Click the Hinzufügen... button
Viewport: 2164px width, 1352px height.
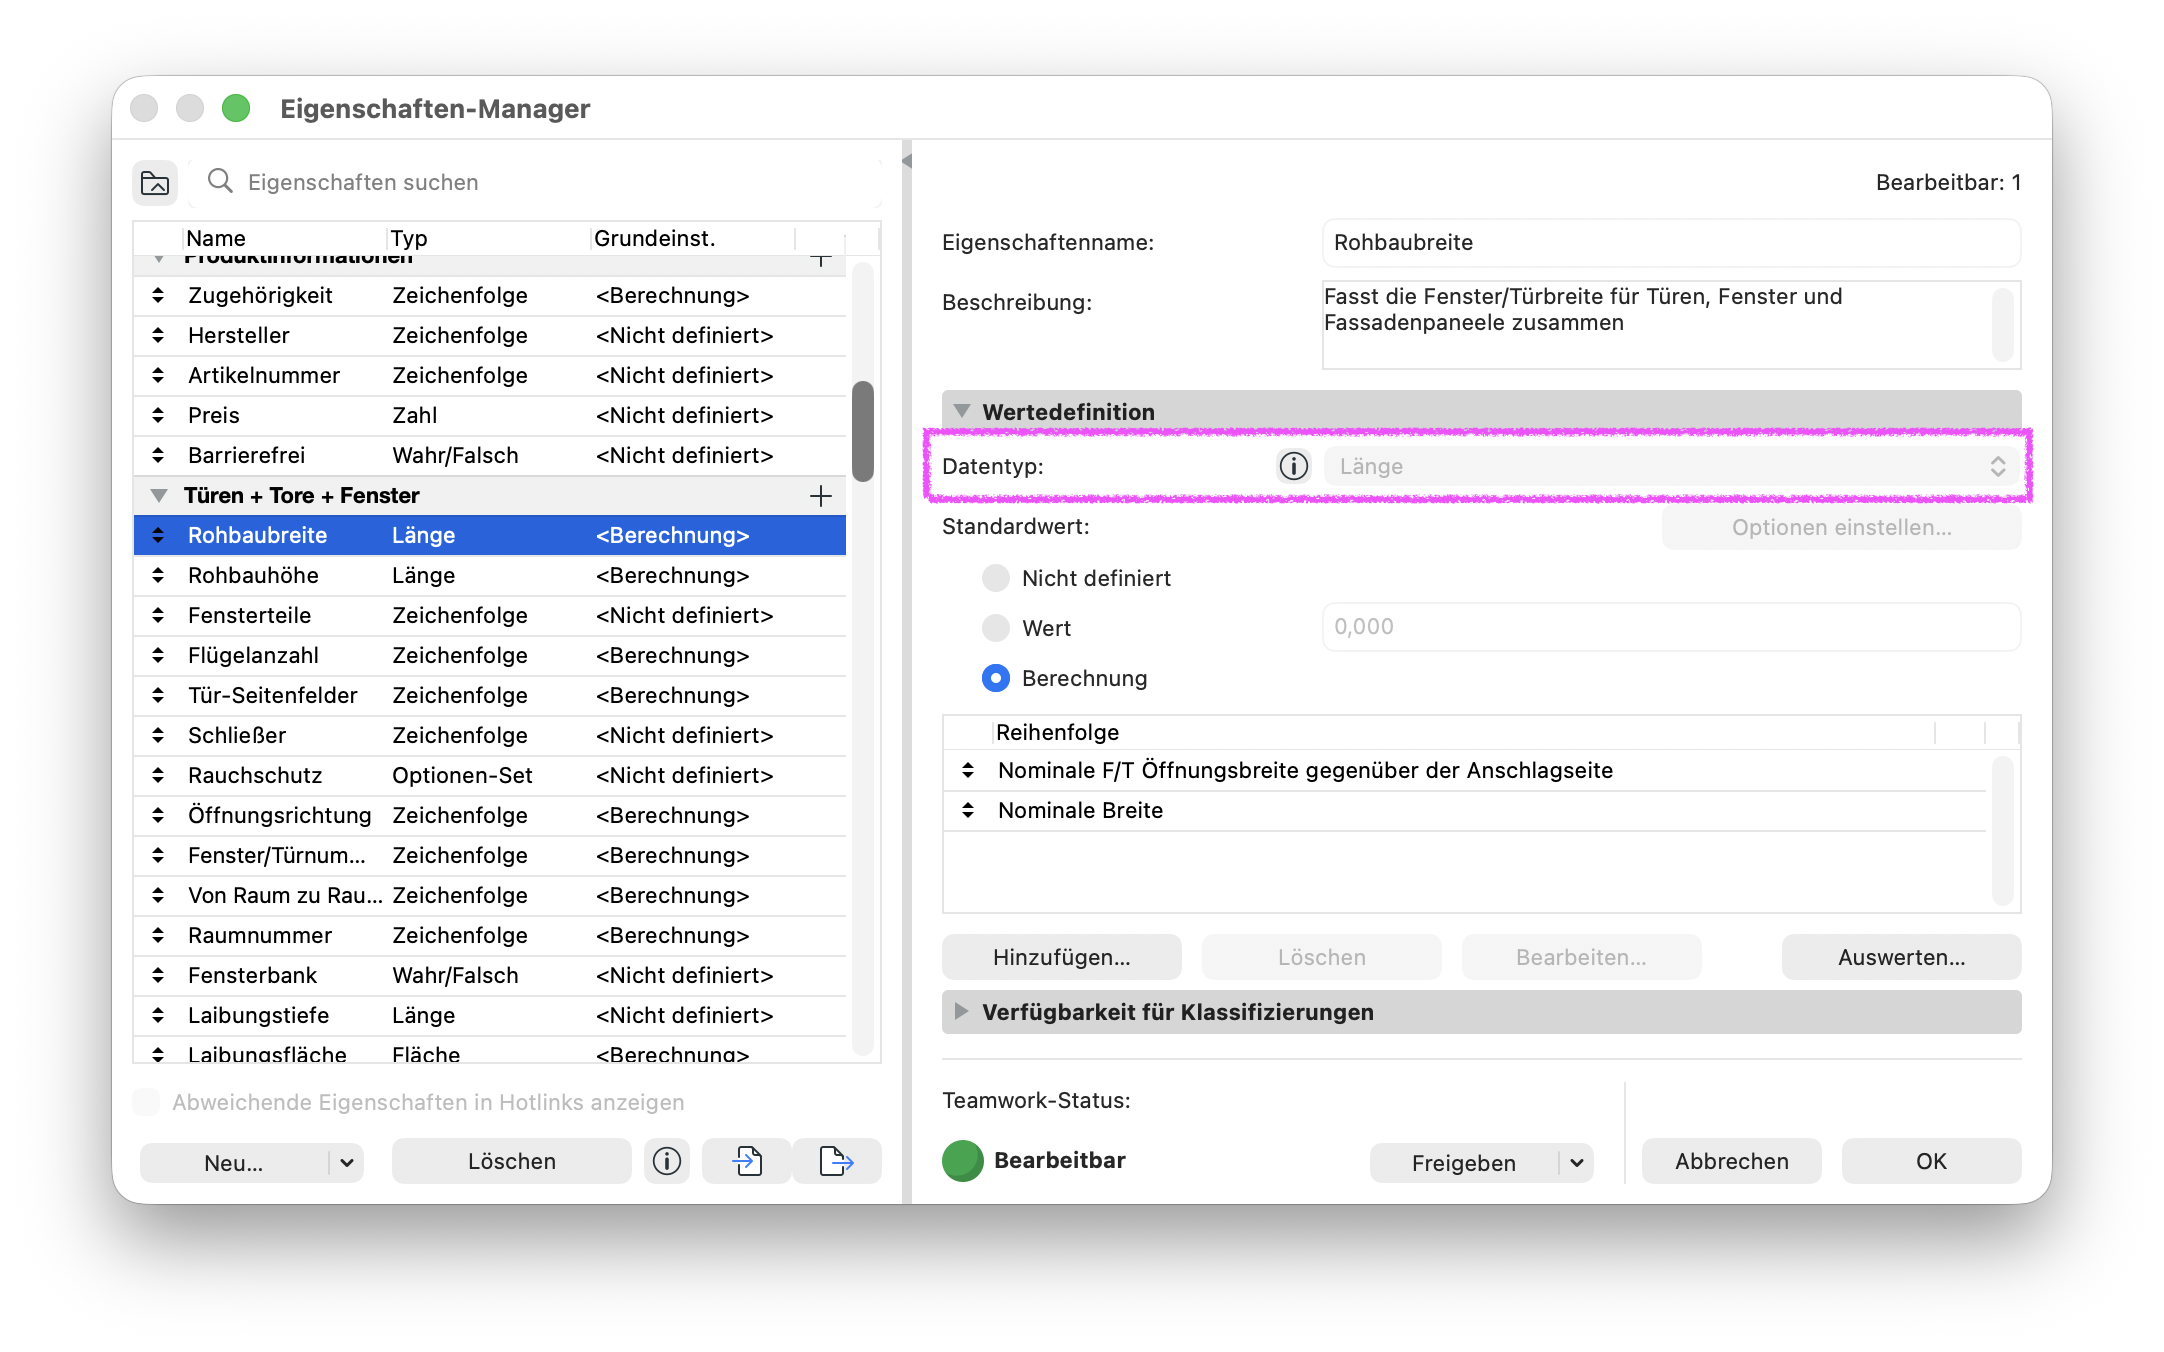[1062, 957]
